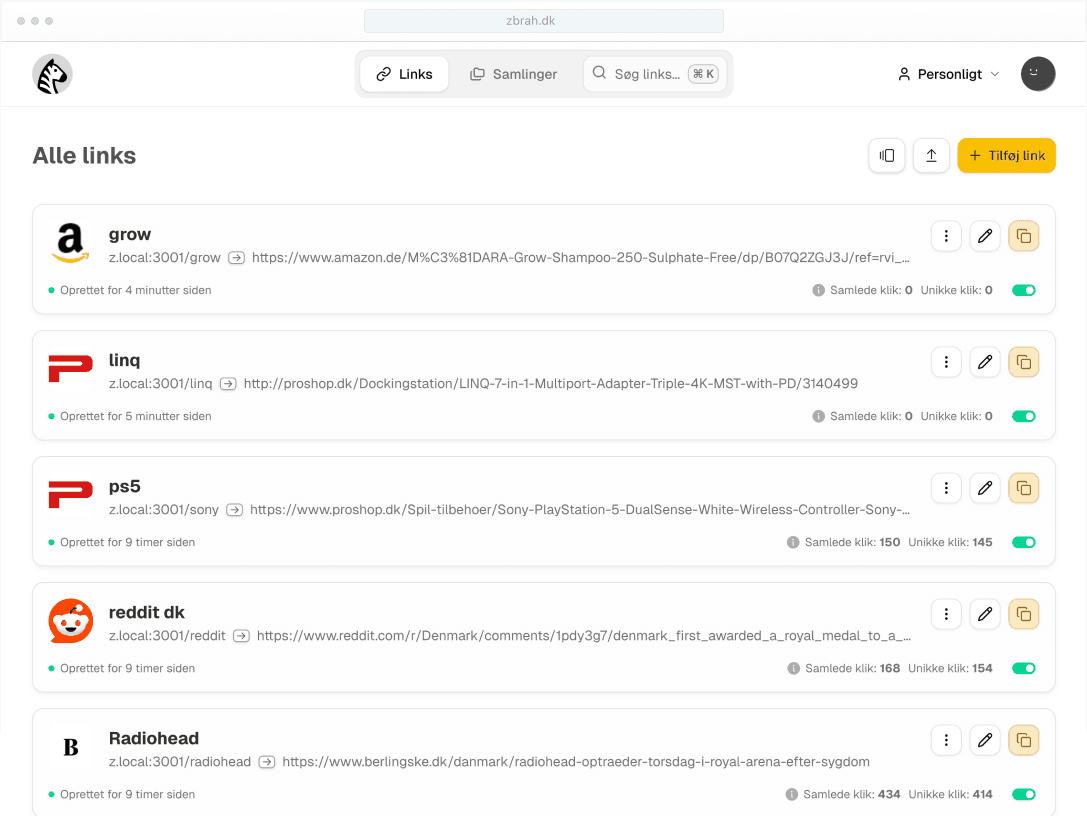The width and height of the screenshot is (1087, 816).
Task: Expand the Personligt workspace dropdown
Action: tap(948, 74)
